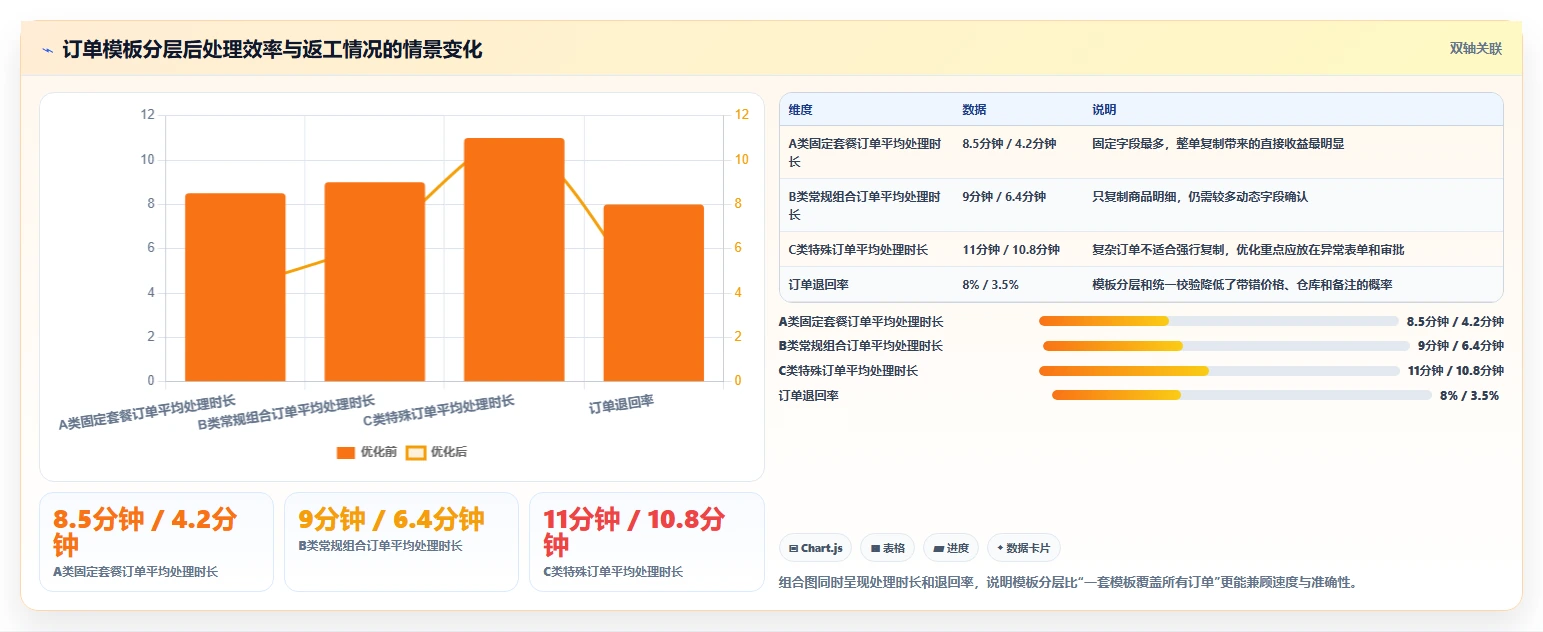Click table cell 11分钟 / 10.8分钟
The width and height of the screenshot is (1543, 632).
[1011, 249]
